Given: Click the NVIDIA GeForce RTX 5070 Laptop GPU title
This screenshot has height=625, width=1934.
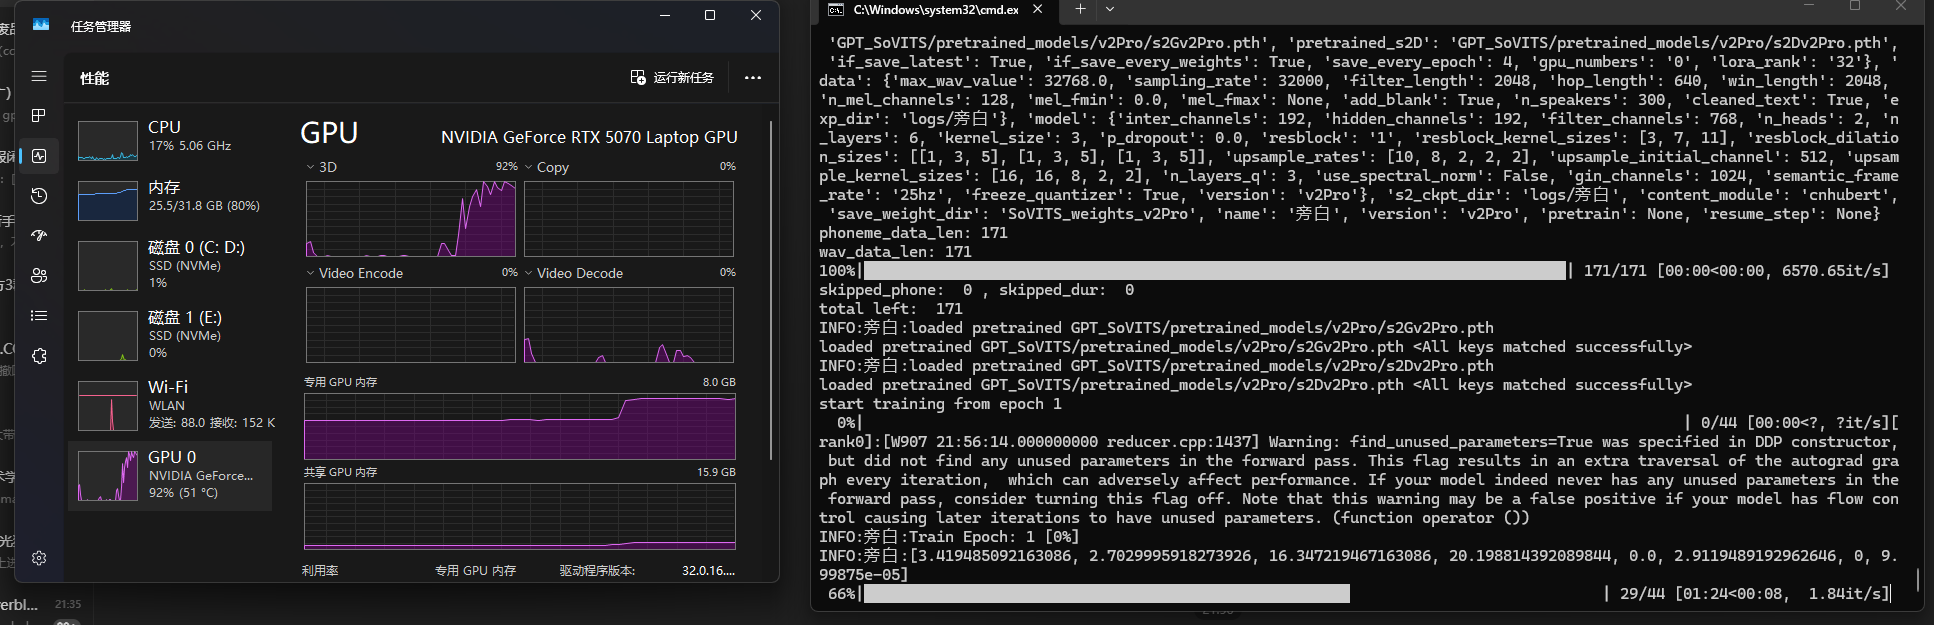Looking at the screenshot, I should tap(589, 137).
